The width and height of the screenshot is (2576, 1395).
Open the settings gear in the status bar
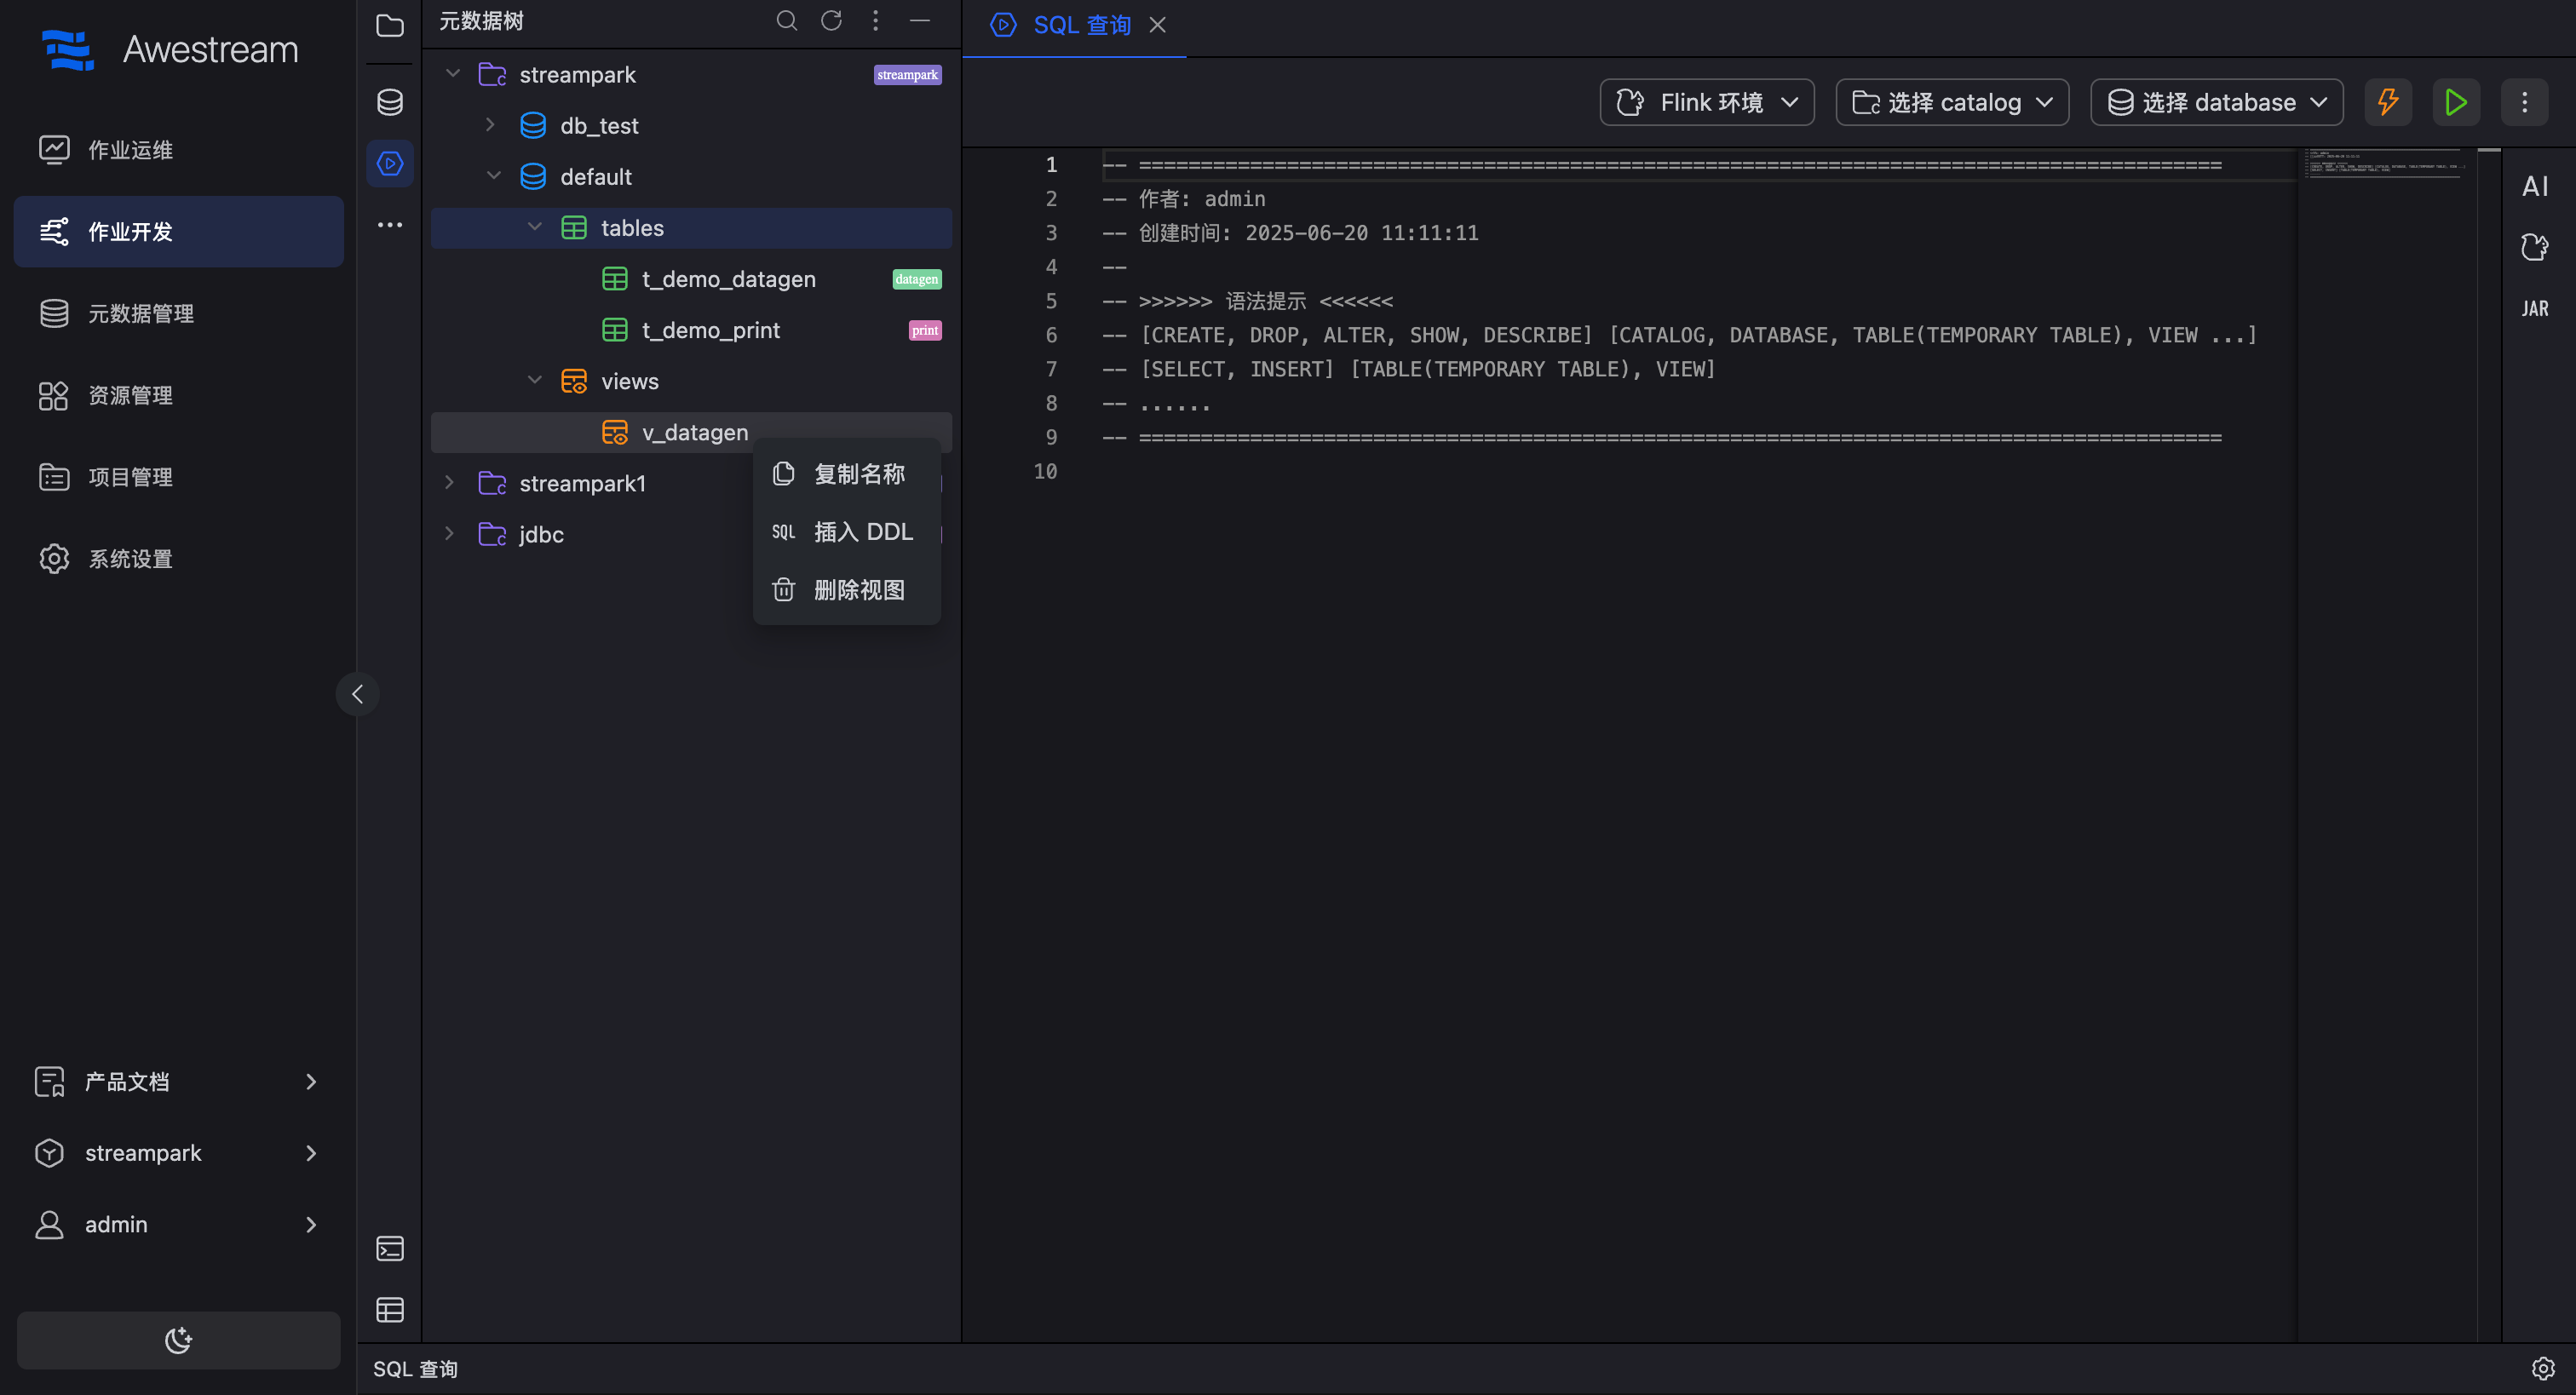coord(2543,1368)
